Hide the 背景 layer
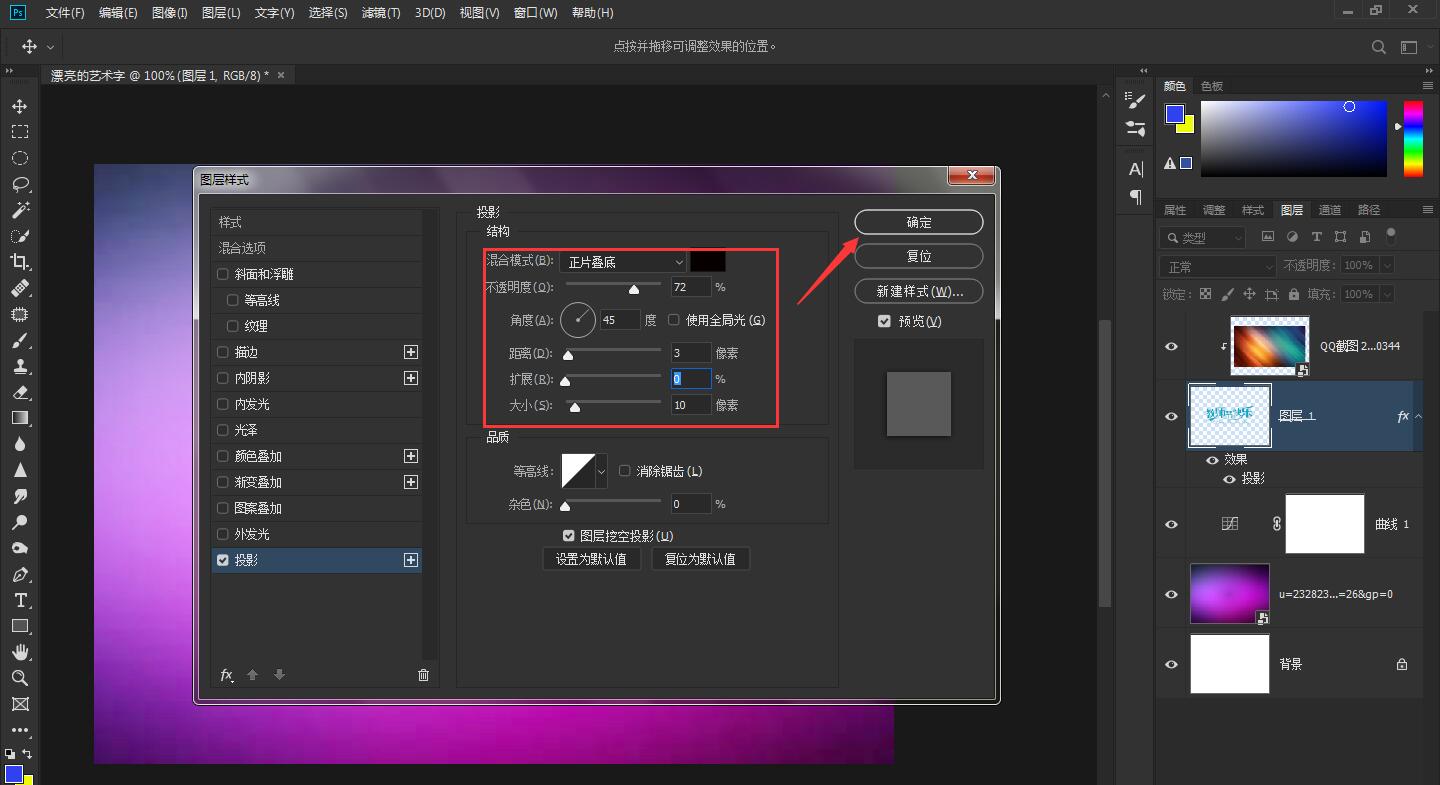The height and width of the screenshot is (785, 1440). pyautogui.click(x=1170, y=663)
